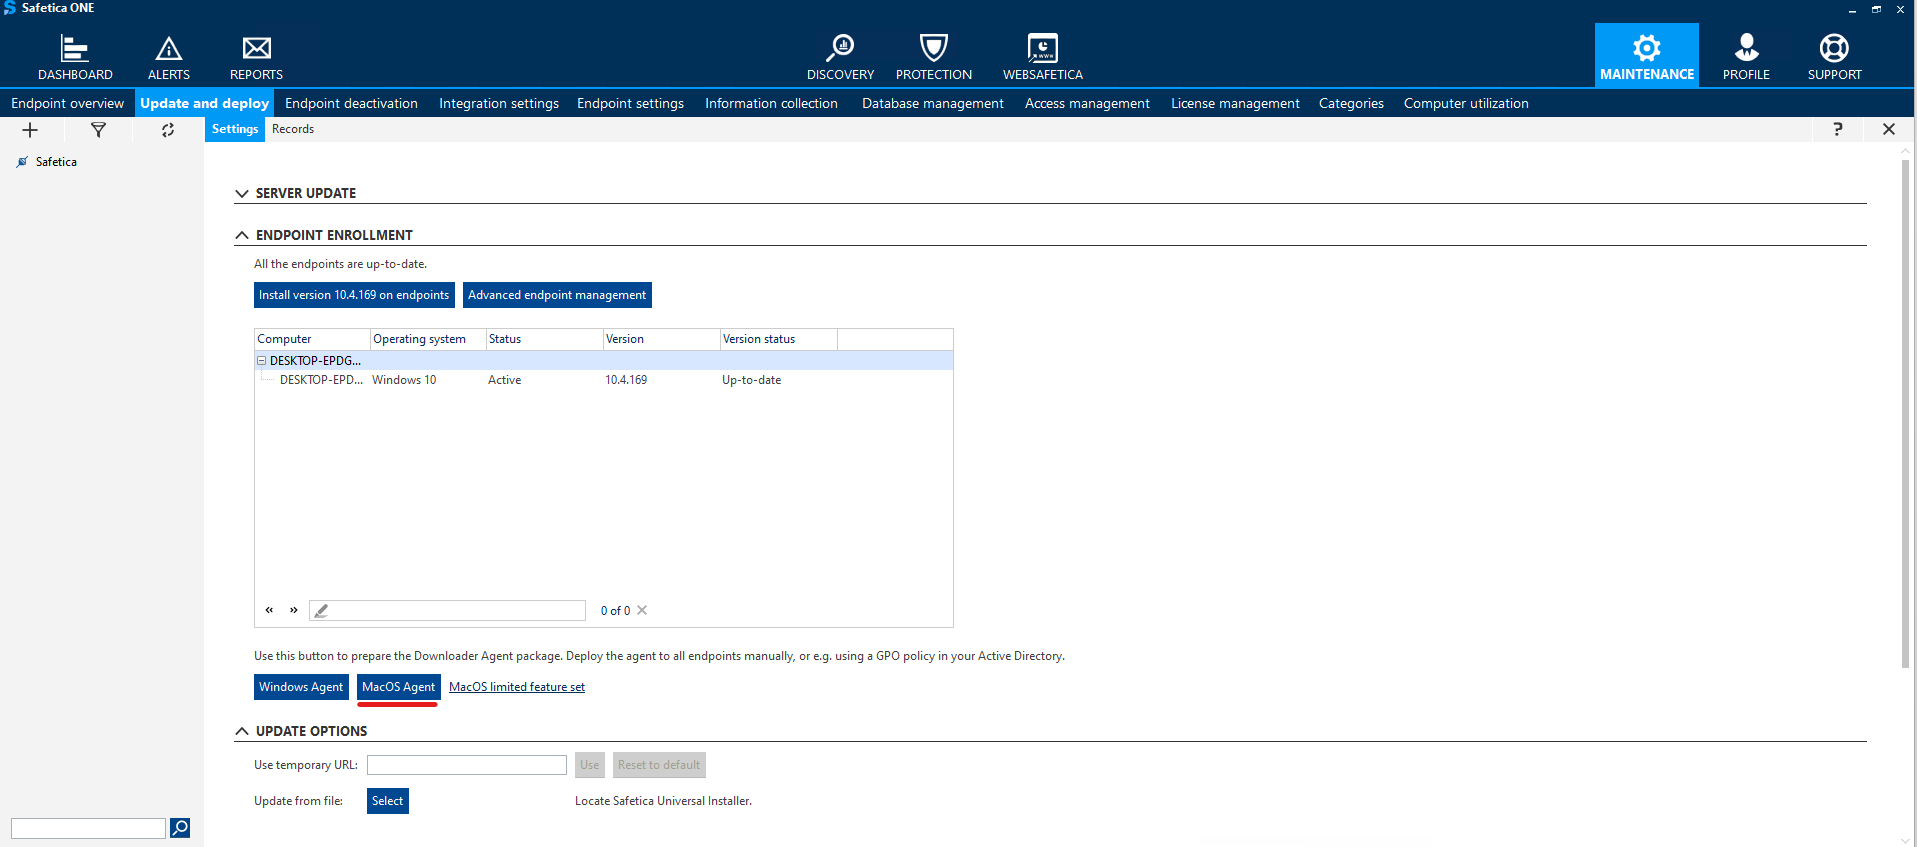Viewport: 1917px width, 847px height.
Task: Click the grayed Use button
Action: pyautogui.click(x=590, y=765)
